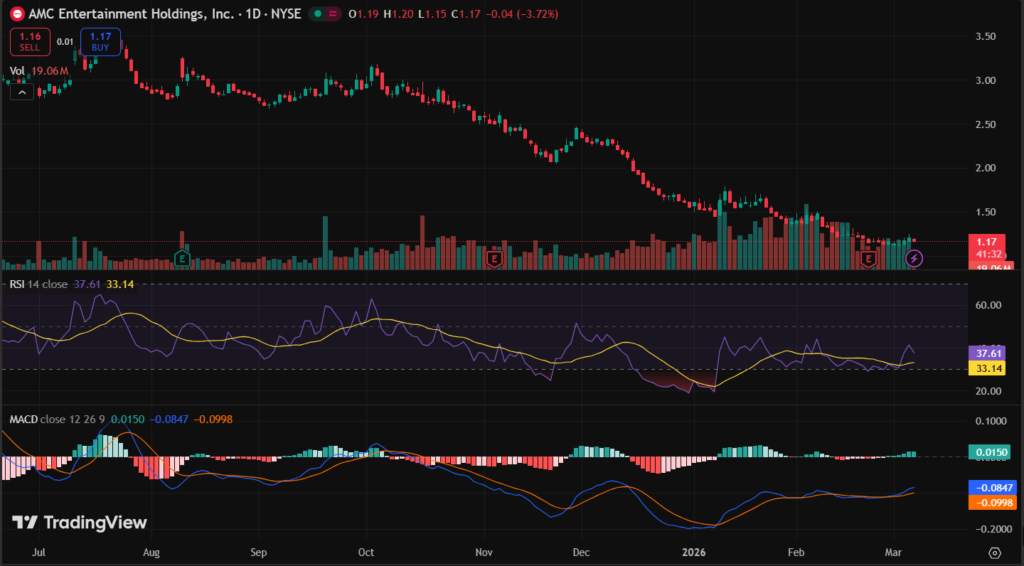Click the TradingView logo link
Screen dimensions: 1024x566
(80, 522)
